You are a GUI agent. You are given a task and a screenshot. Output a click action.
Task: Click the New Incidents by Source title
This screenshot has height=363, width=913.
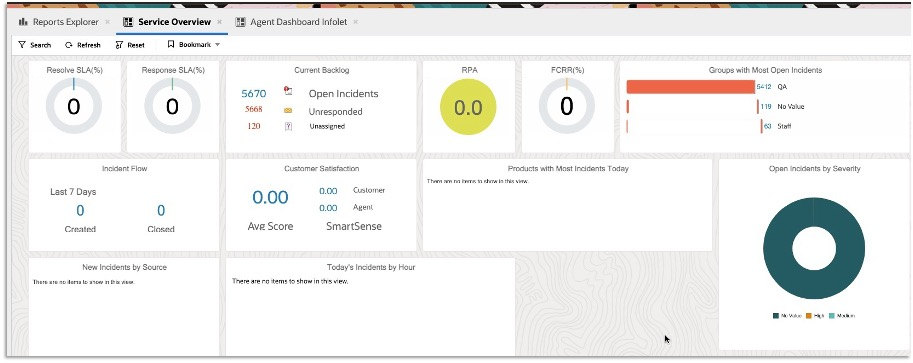125,267
